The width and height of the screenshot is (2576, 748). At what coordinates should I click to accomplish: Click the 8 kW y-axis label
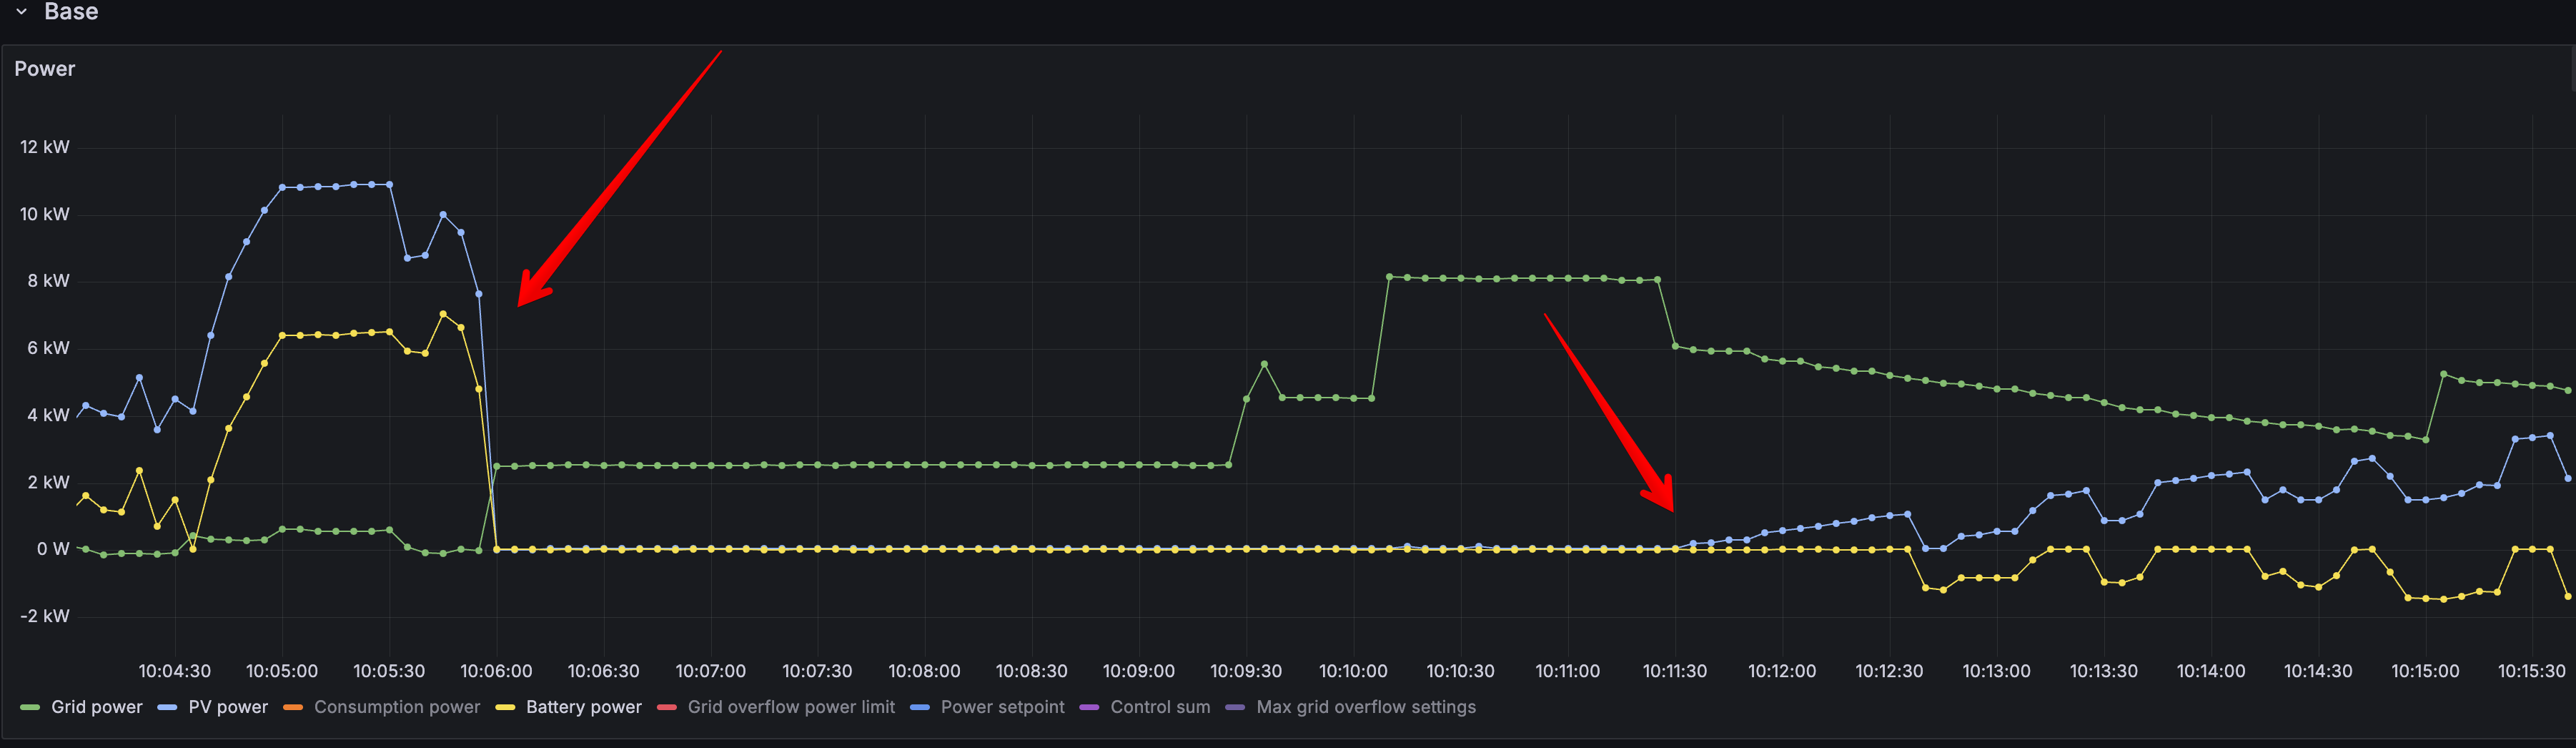point(48,281)
